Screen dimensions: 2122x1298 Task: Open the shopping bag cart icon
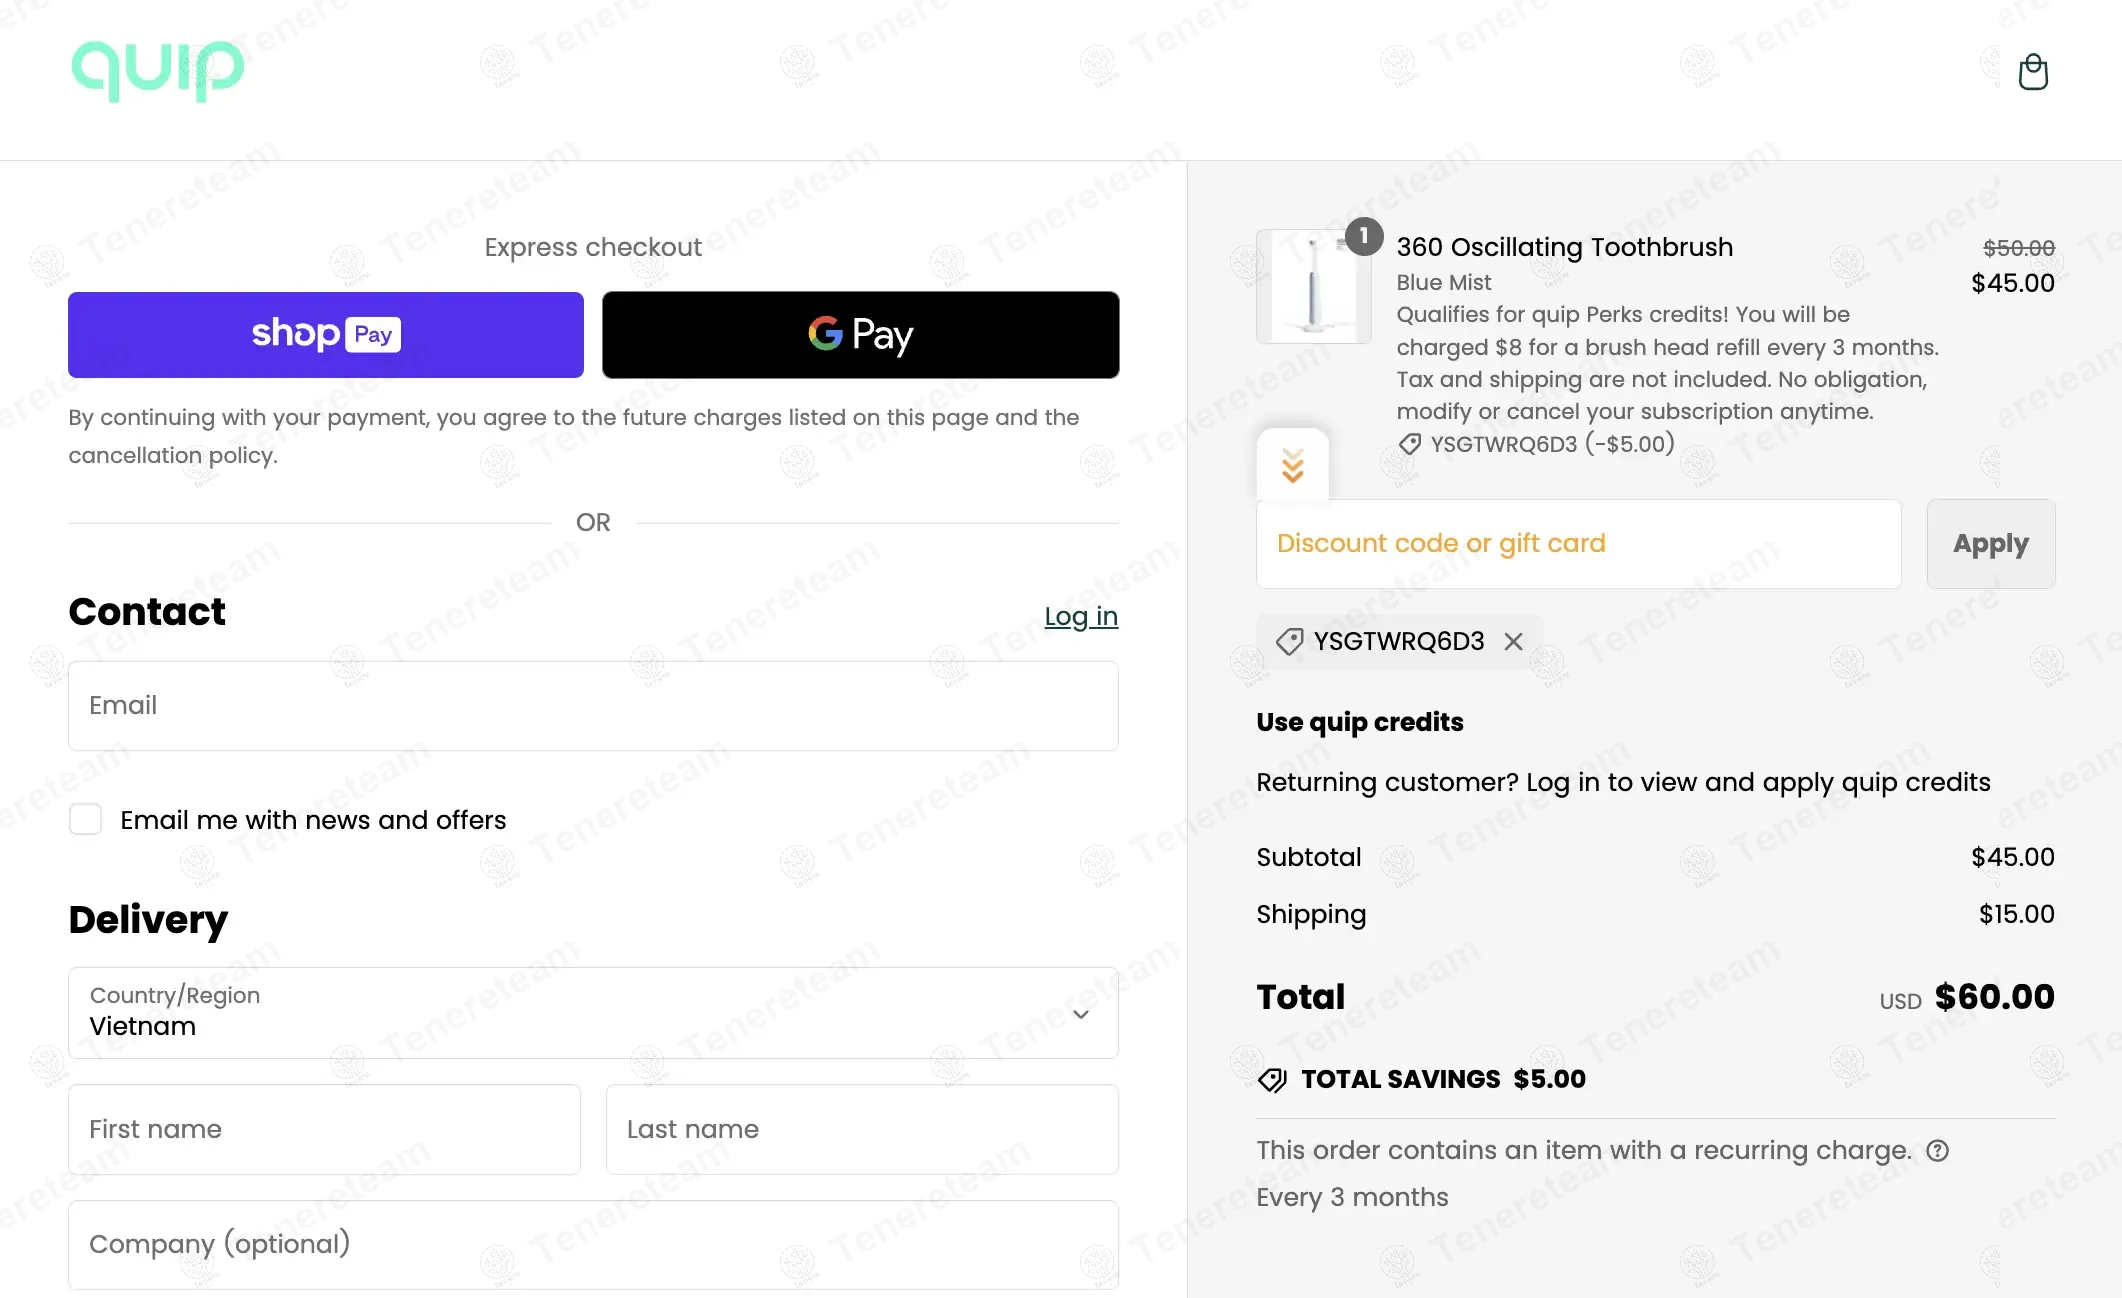coord(2032,72)
